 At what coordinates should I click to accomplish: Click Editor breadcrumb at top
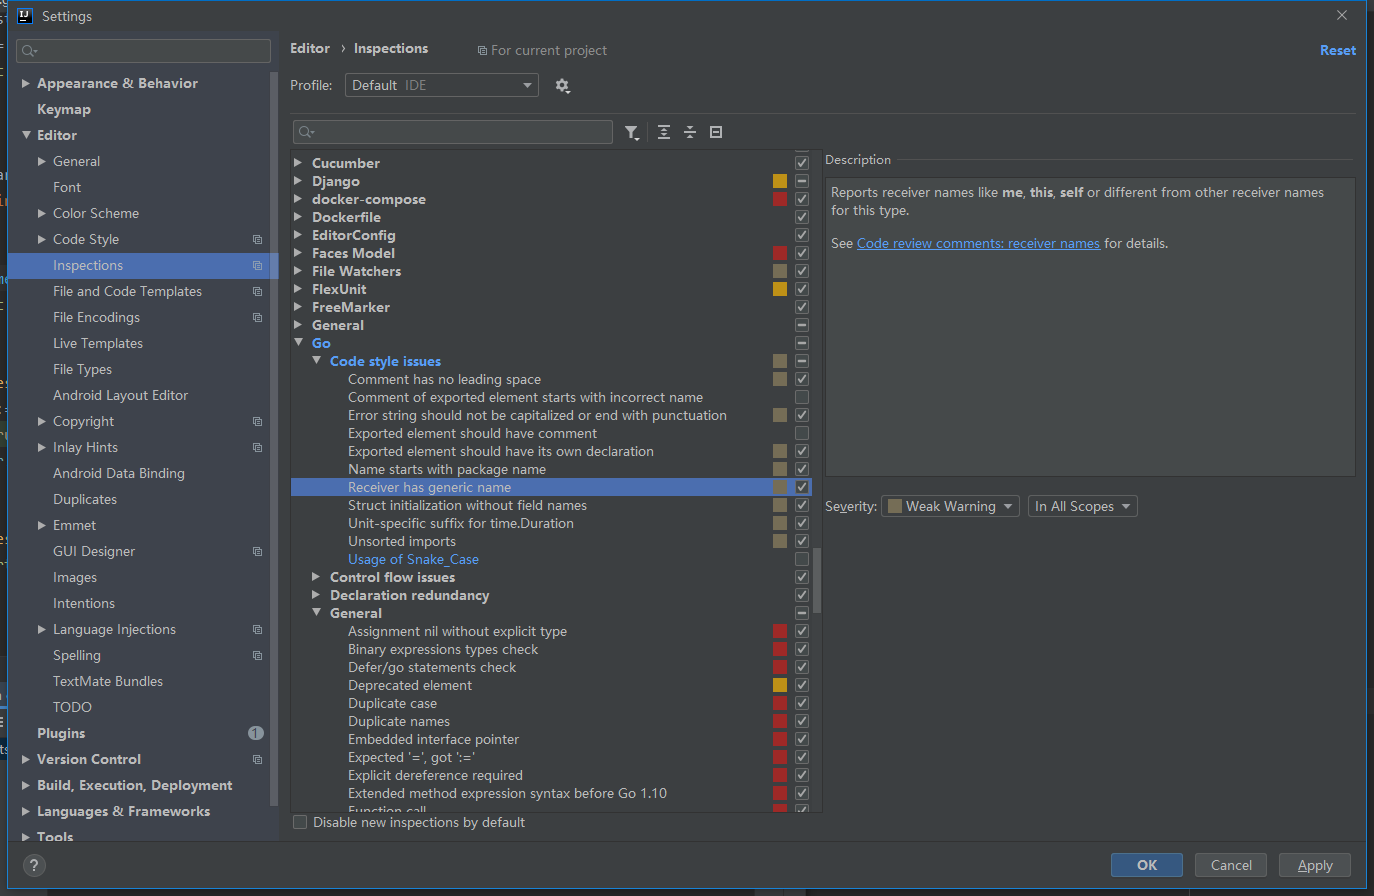click(310, 48)
